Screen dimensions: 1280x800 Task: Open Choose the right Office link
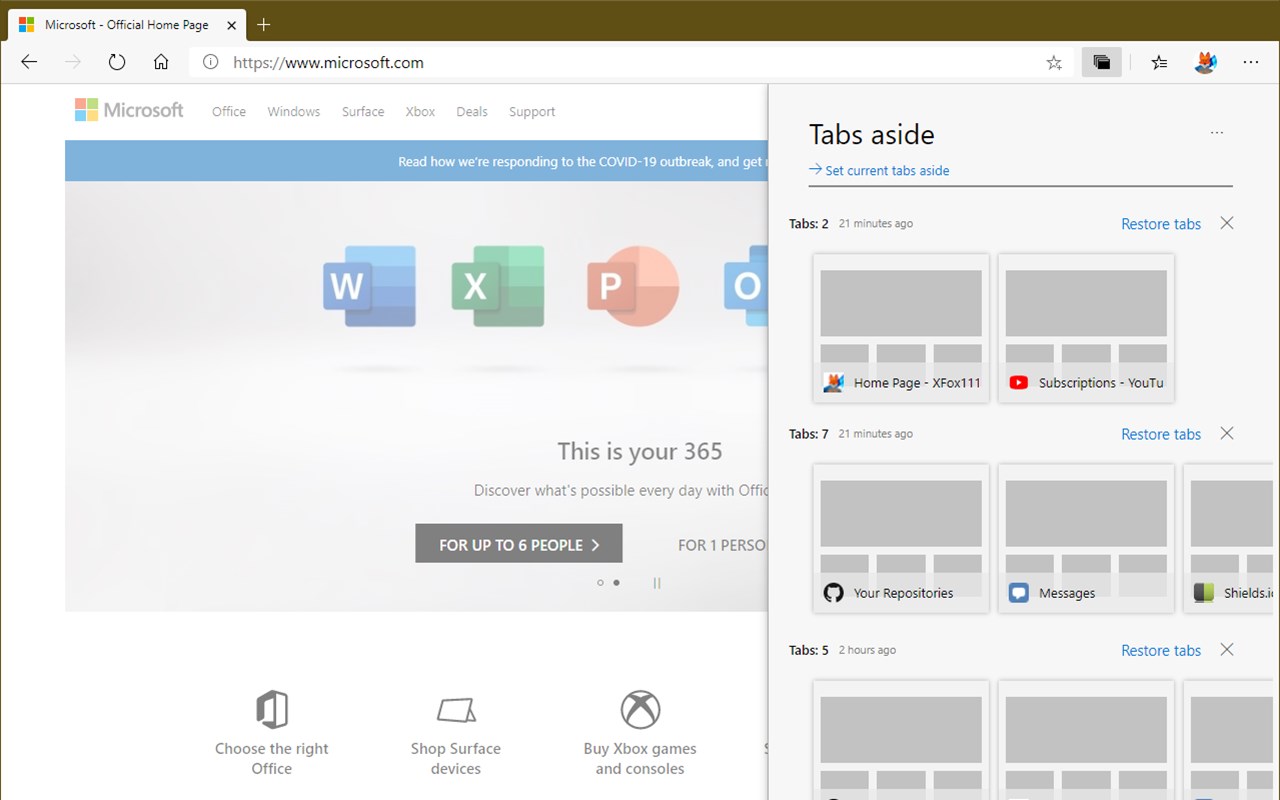coord(272,758)
